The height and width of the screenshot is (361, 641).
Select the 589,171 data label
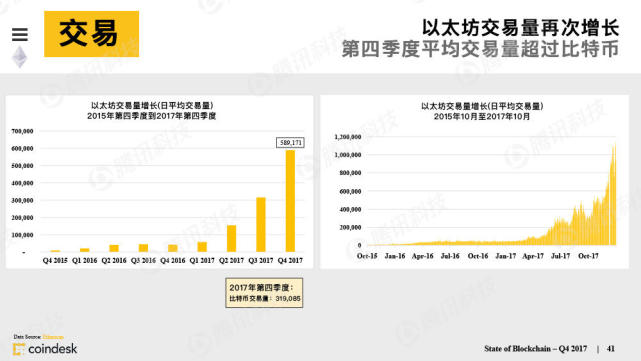[x=290, y=143]
